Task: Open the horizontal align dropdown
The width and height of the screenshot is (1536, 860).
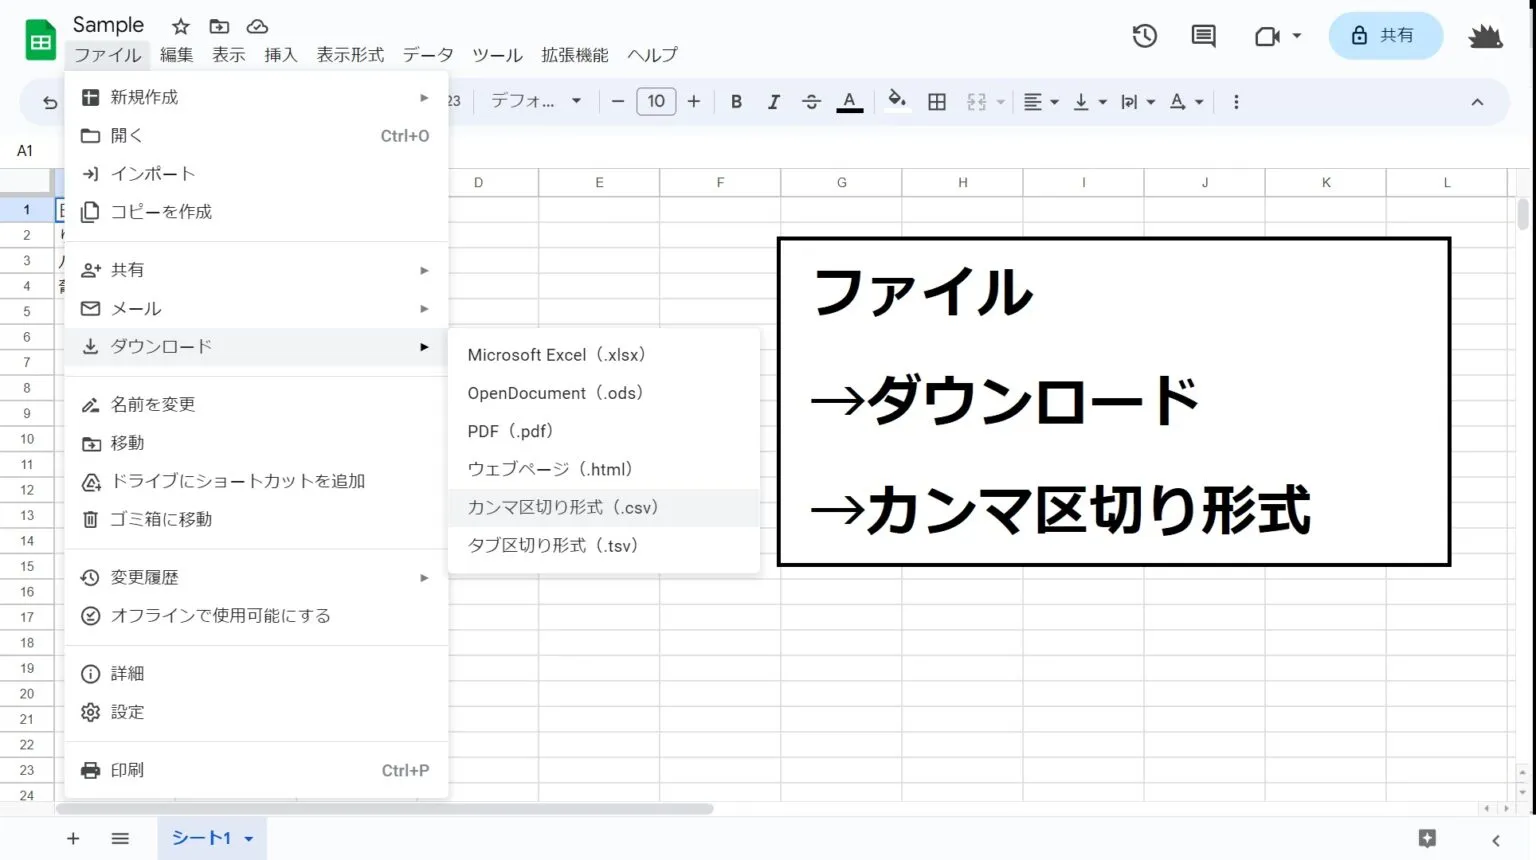Action: click(x=1041, y=101)
